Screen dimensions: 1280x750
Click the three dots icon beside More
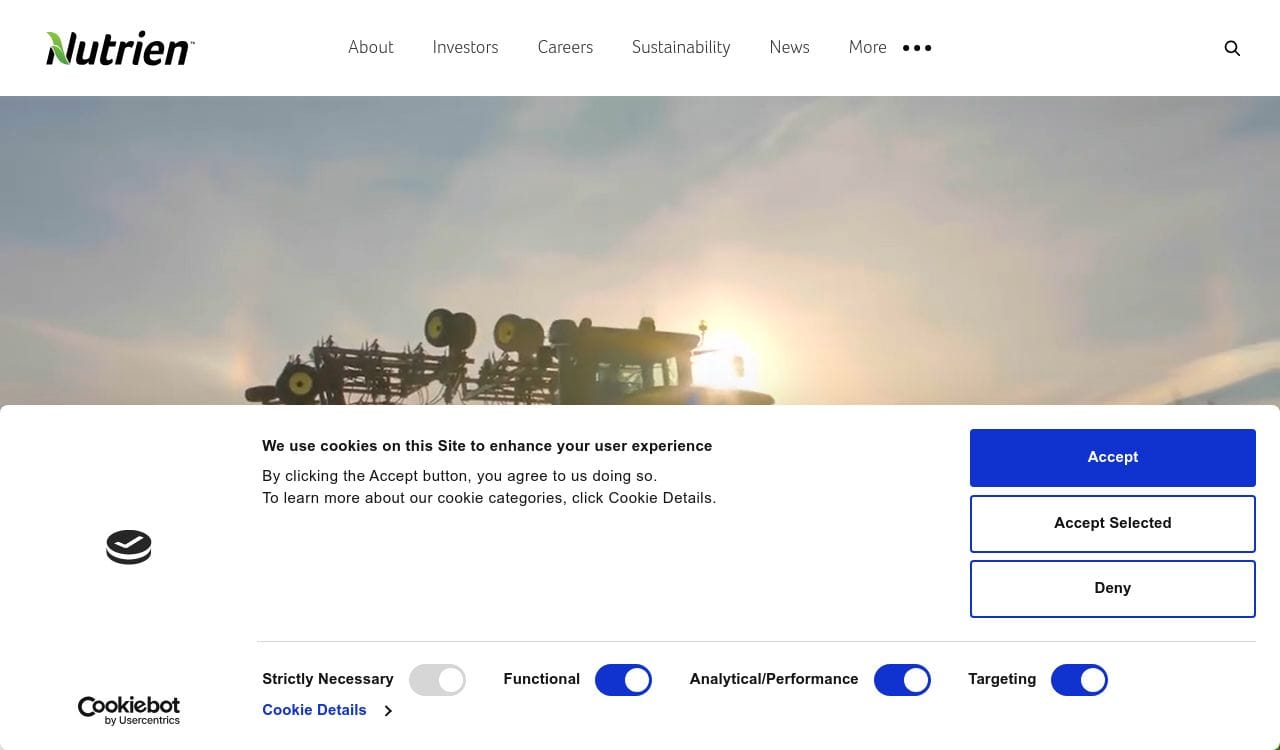tap(917, 48)
